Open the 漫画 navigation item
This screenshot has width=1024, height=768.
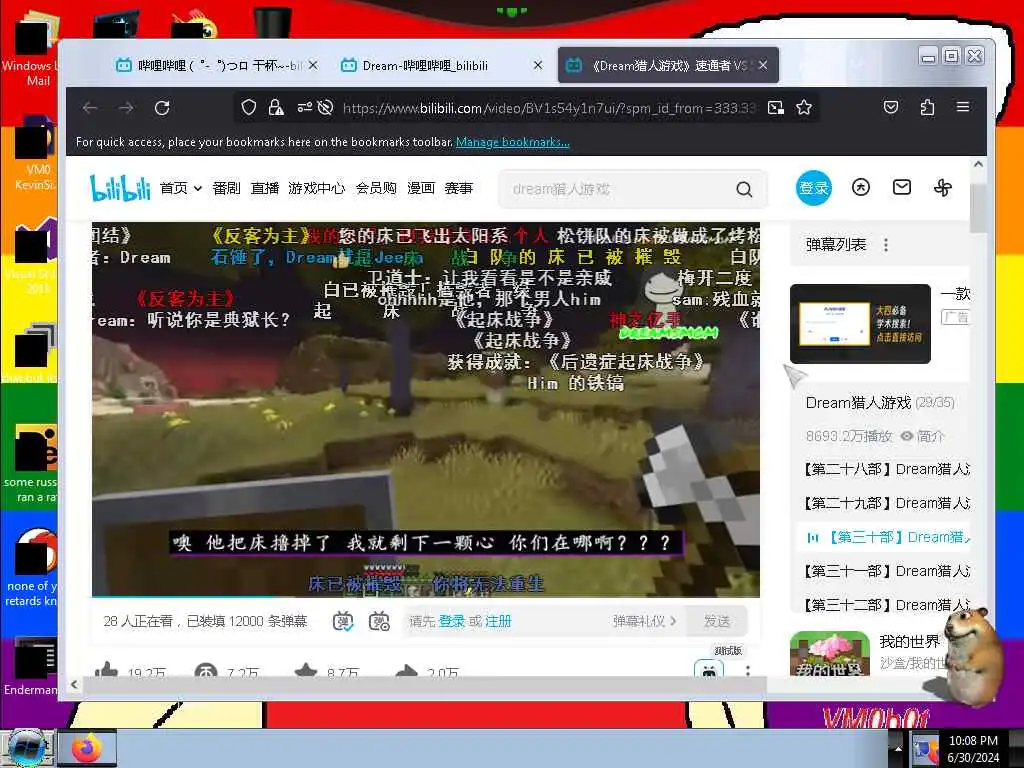pyautogui.click(x=421, y=189)
